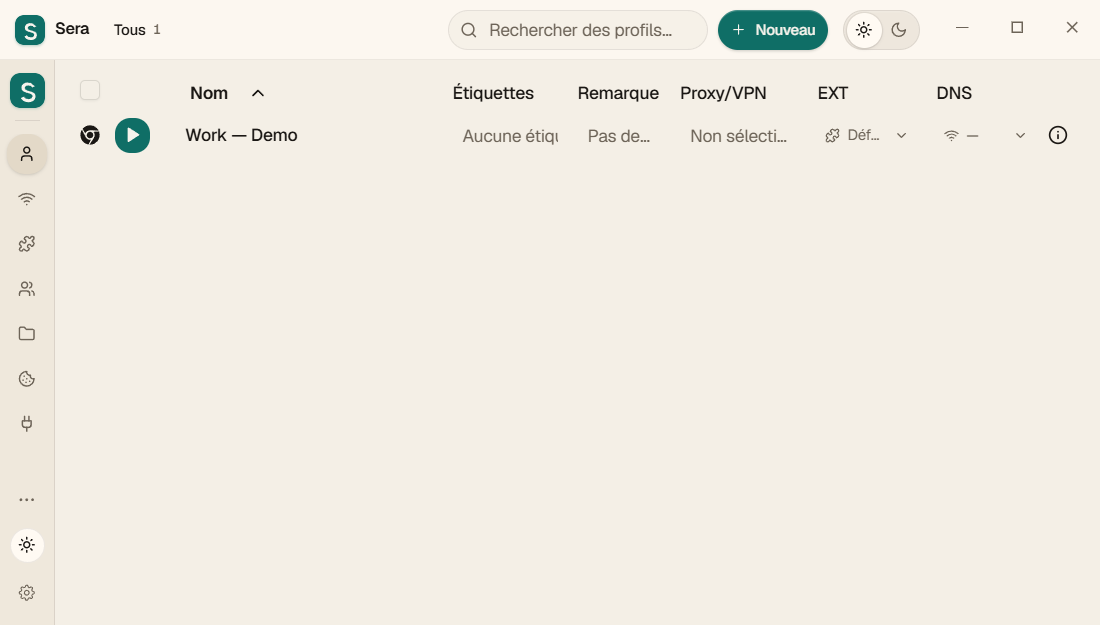Open the Folder icon in sidebar
This screenshot has height=625, width=1100.
click(x=27, y=333)
